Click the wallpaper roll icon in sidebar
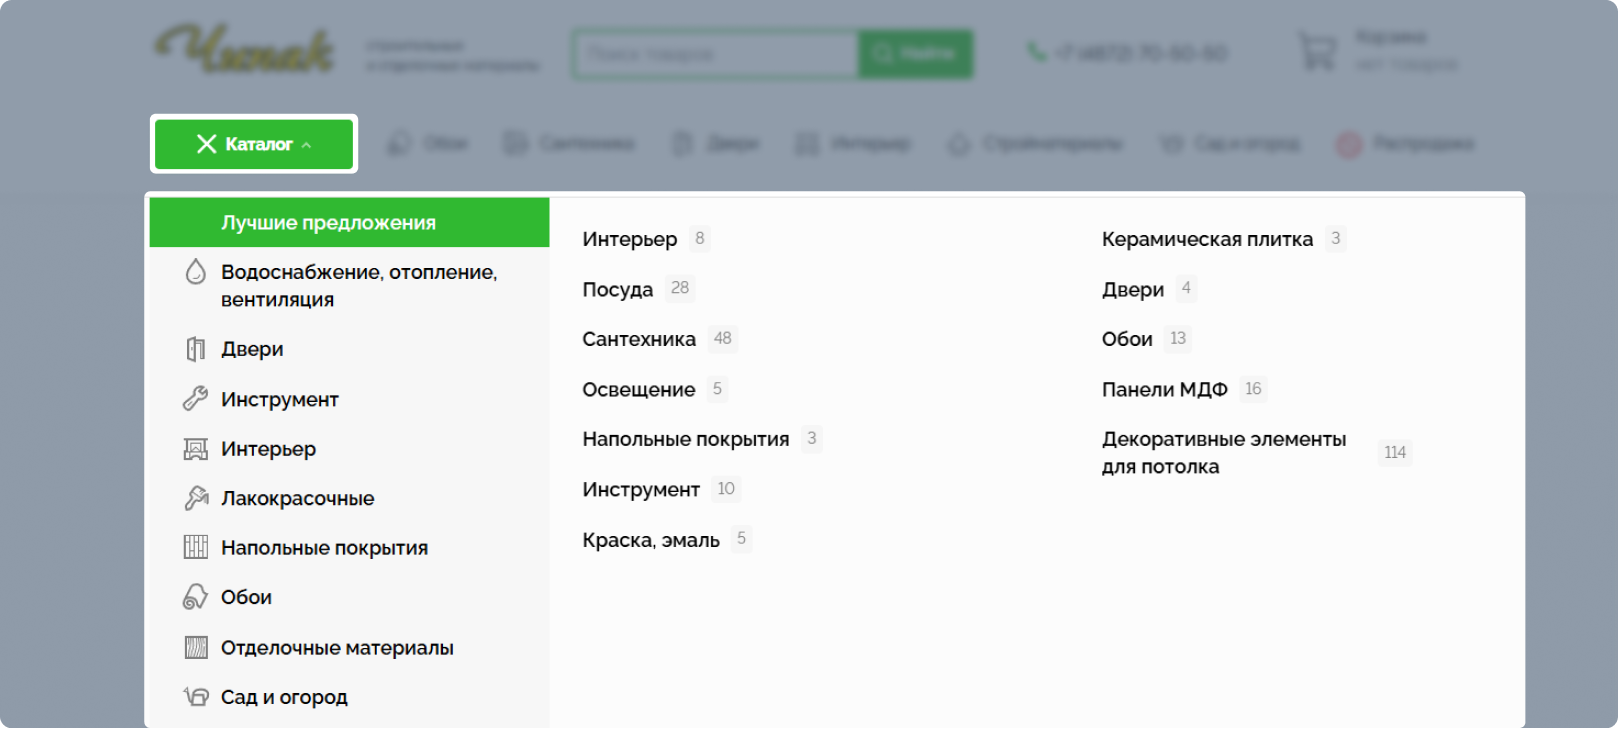Viewport: 1618px width, 729px height. pos(196,597)
